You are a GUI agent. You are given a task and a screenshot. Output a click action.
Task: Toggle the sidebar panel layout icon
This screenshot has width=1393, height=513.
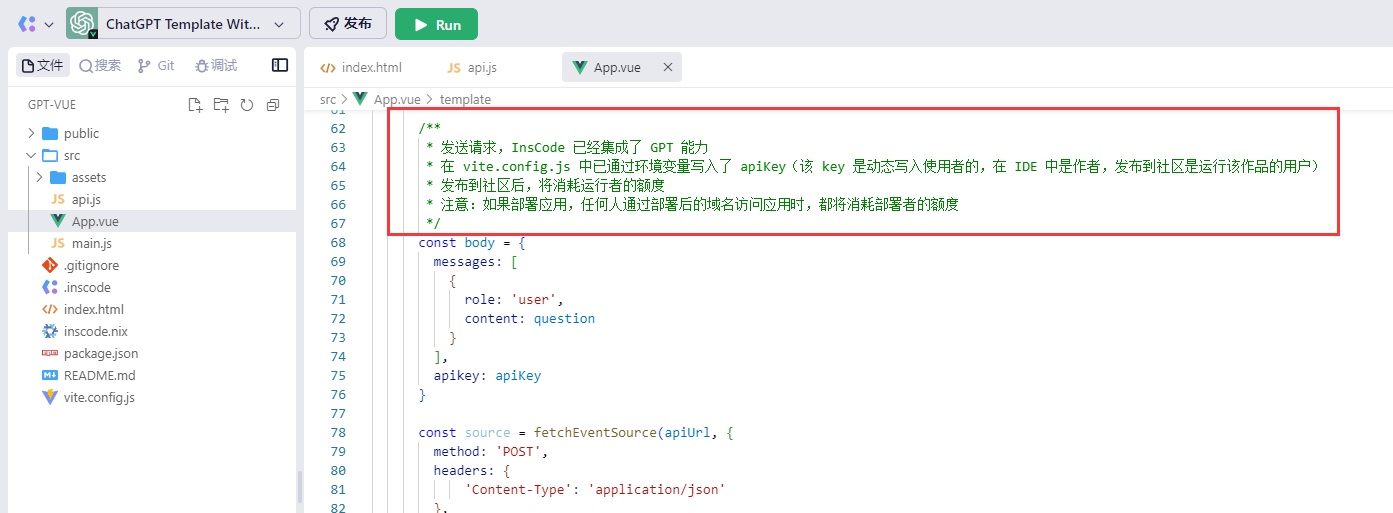tap(280, 65)
